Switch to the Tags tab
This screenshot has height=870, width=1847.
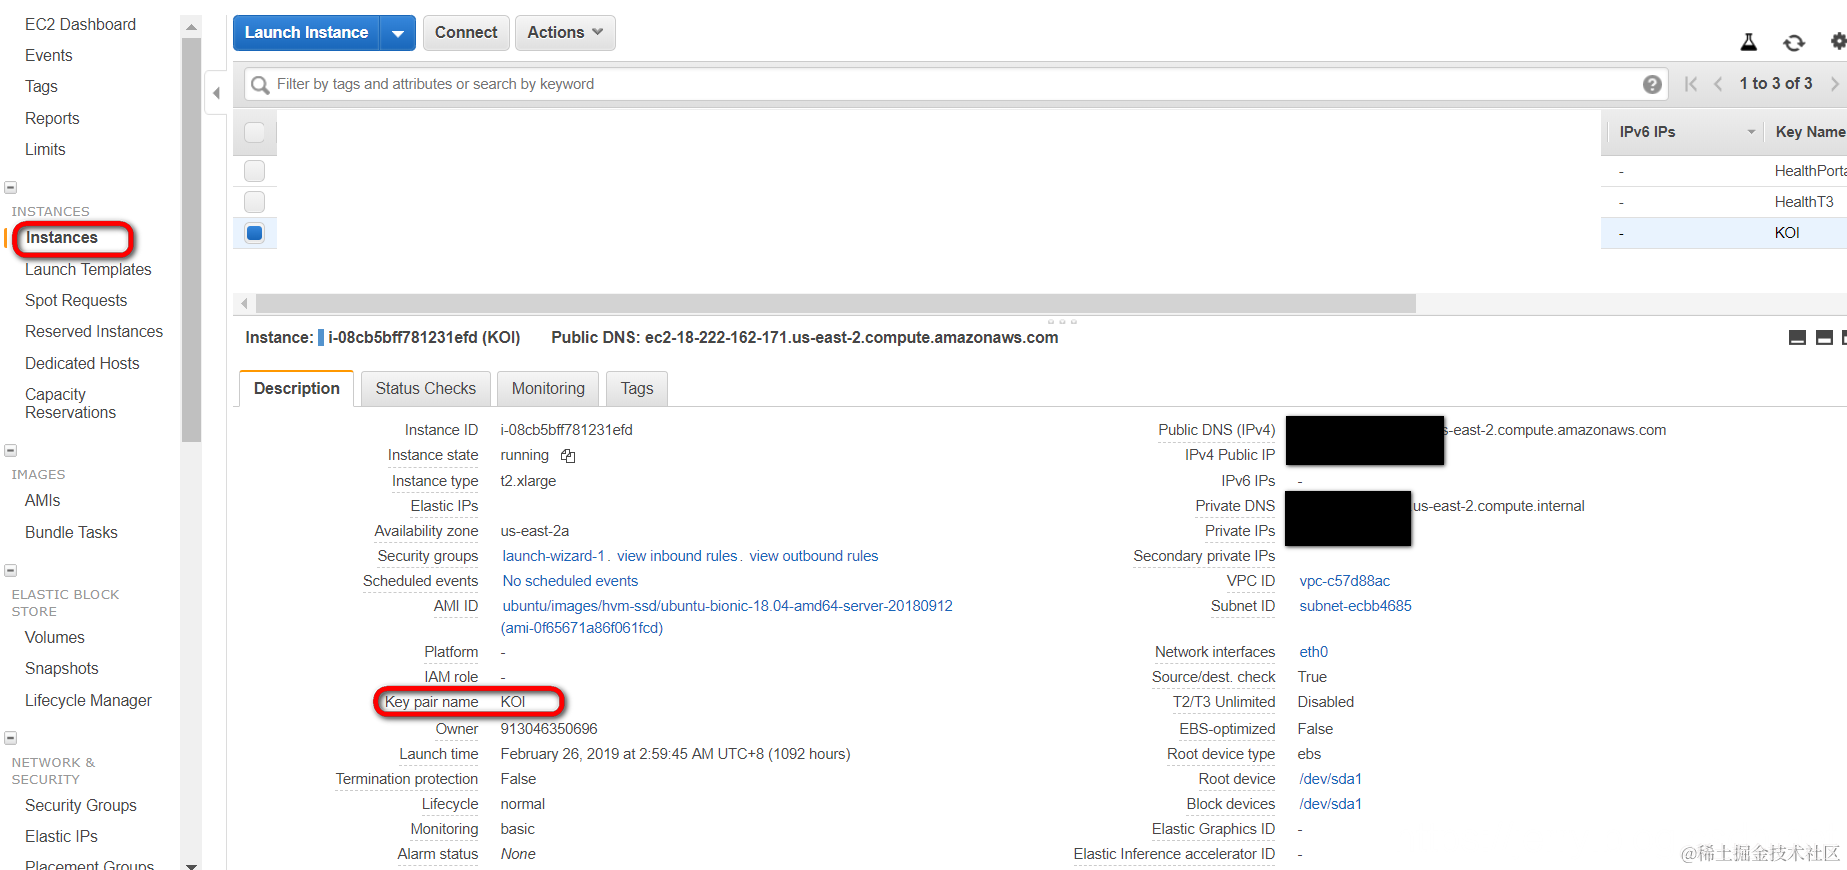pyautogui.click(x=637, y=388)
